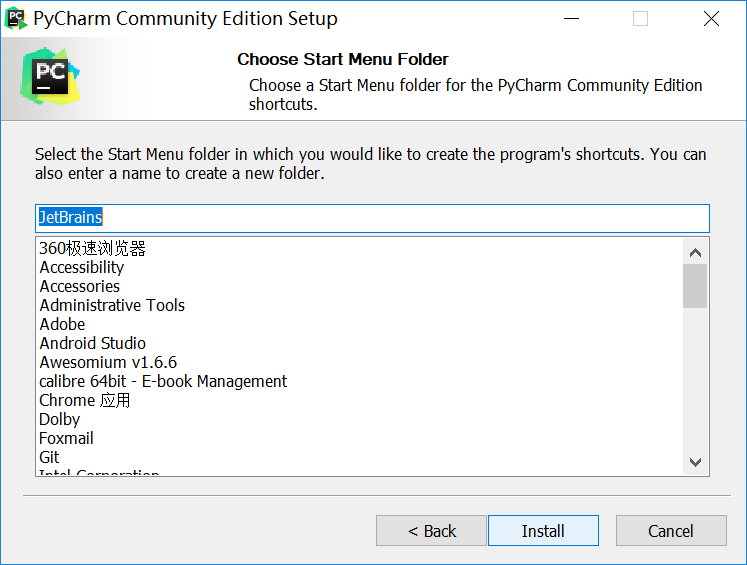Image resolution: width=747 pixels, height=565 pixels.
Task: Choose the Git folder
Action: [x=50, y=457]
